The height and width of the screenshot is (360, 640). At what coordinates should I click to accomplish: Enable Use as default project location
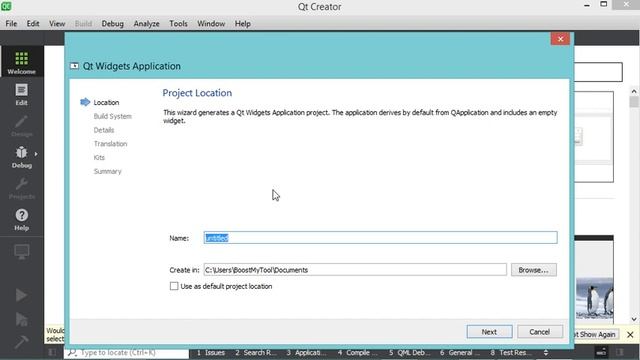coord(174,286)
